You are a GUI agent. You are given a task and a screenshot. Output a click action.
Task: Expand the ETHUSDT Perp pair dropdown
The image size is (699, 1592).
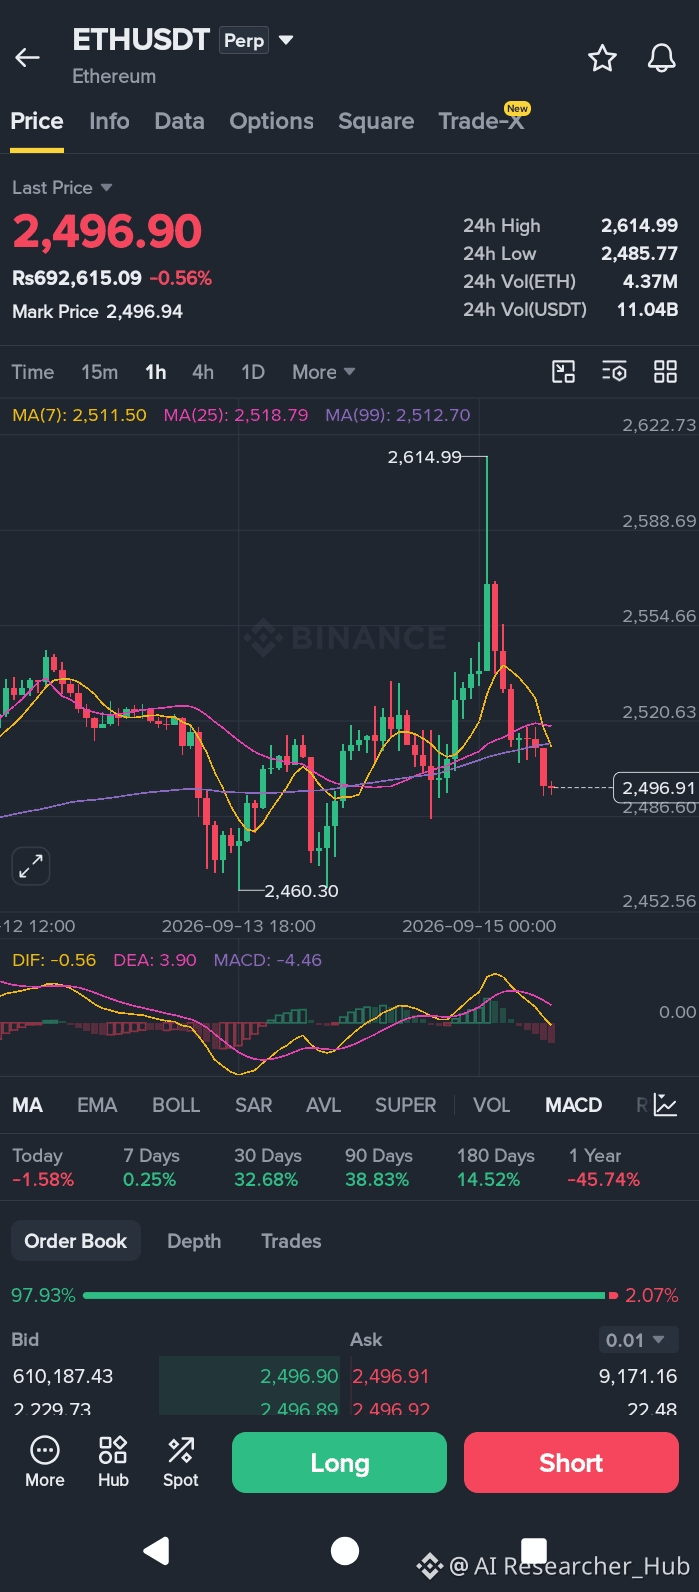(286, 40)
